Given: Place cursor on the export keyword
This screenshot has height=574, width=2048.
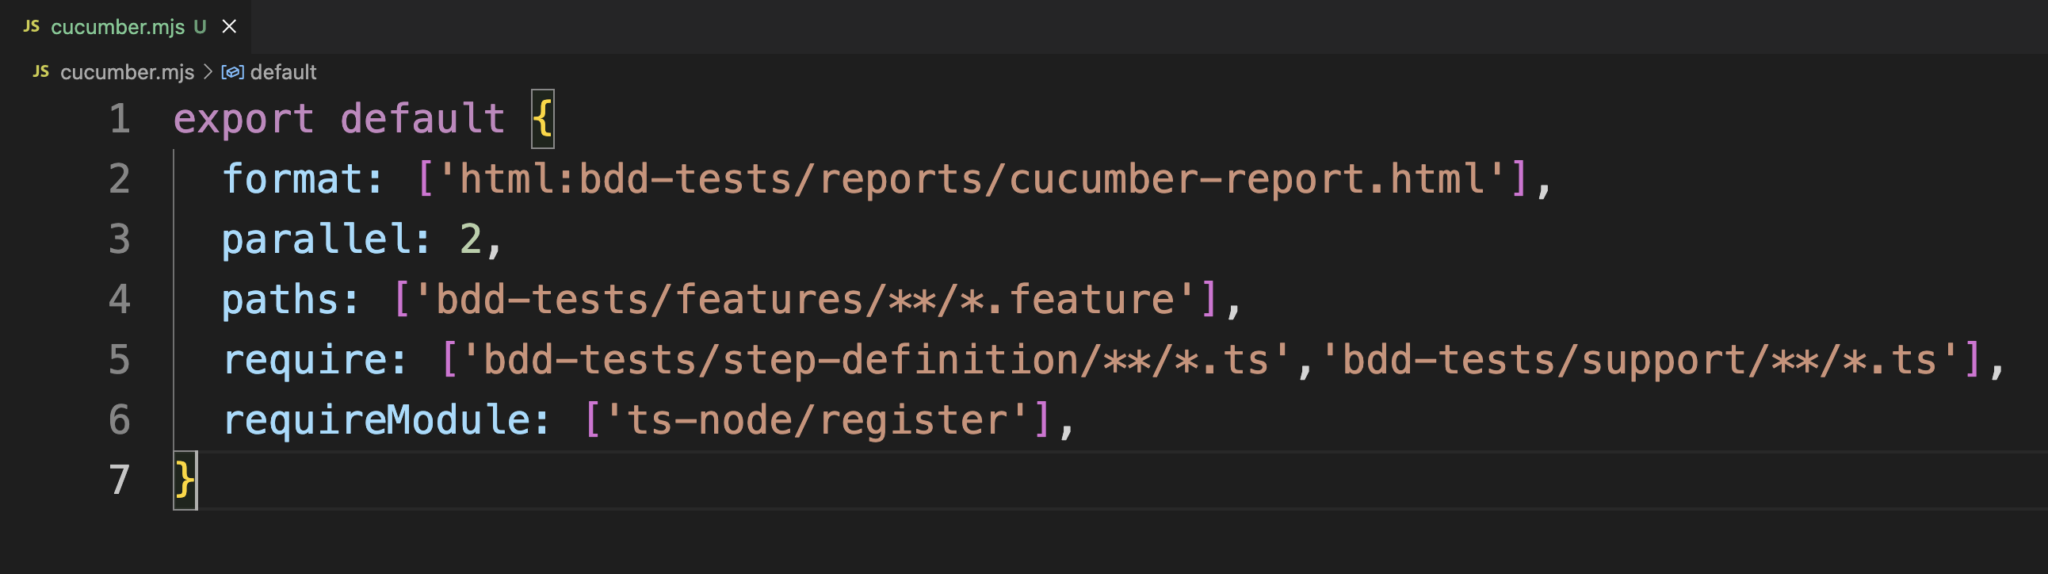Looking at the screenshot, I should click(243, 119).
